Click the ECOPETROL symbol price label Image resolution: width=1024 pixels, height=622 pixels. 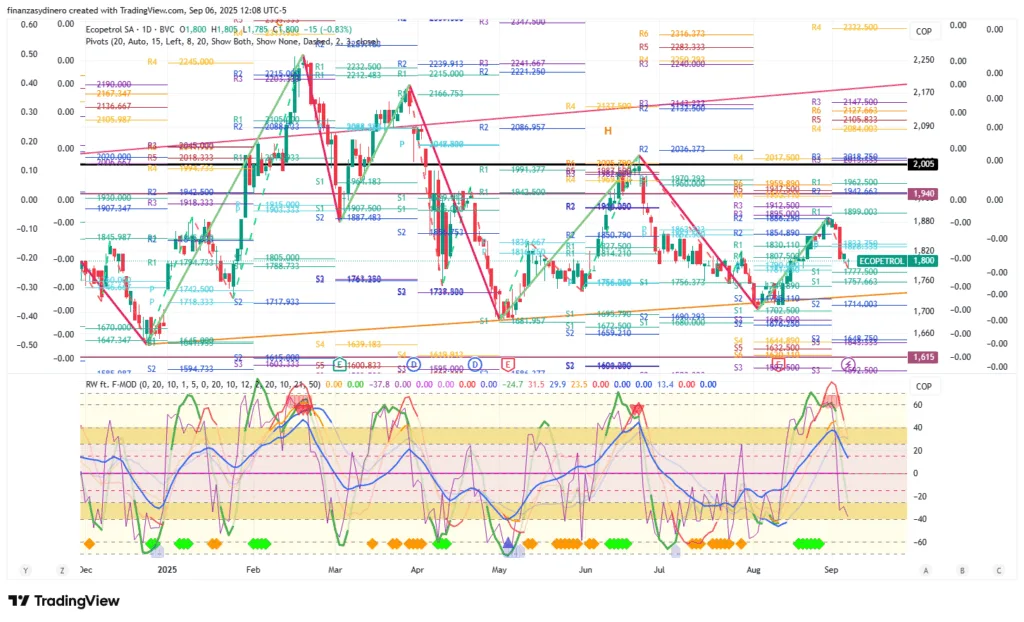pos(882,261)
